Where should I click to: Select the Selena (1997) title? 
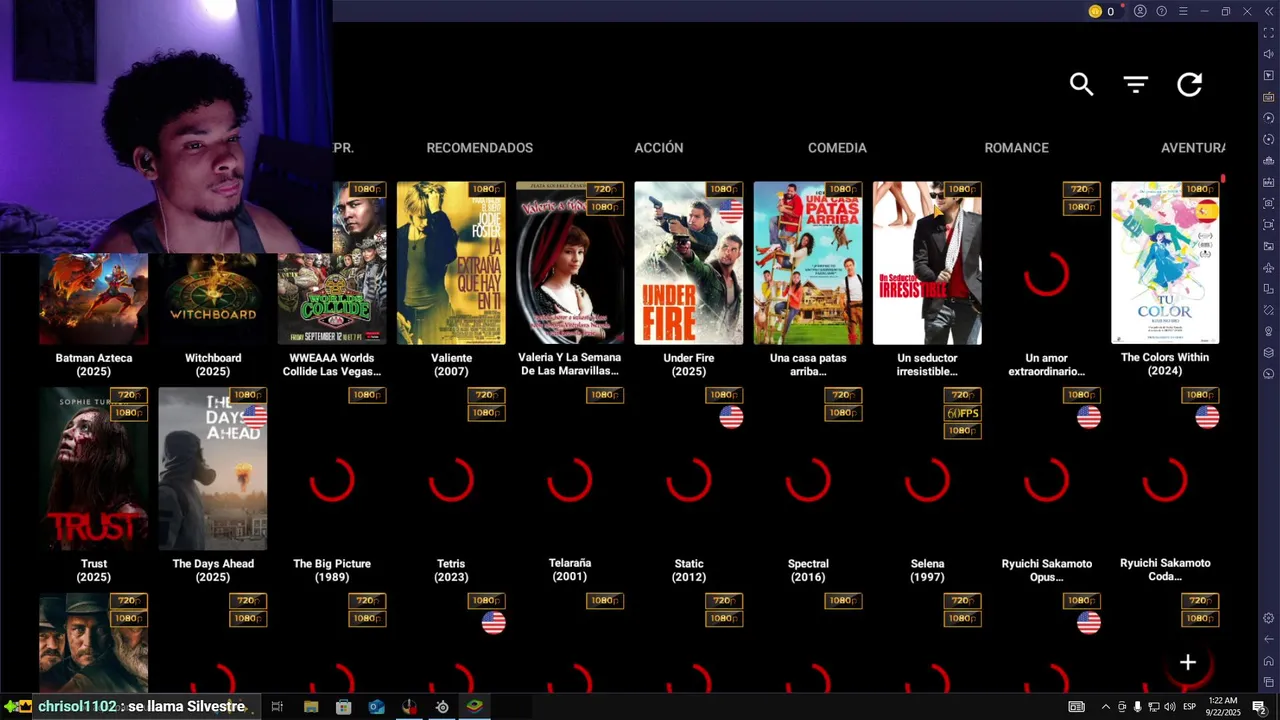click(927, 570)
